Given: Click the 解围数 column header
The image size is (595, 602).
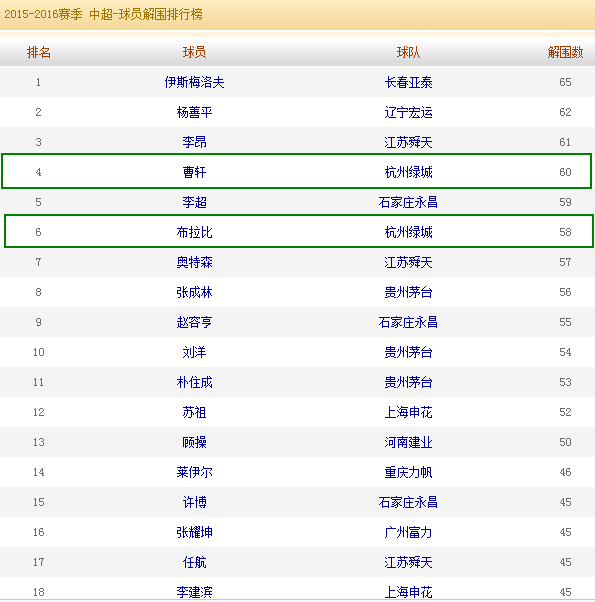Looking at the screenshot, I should (x=565, y=52).
